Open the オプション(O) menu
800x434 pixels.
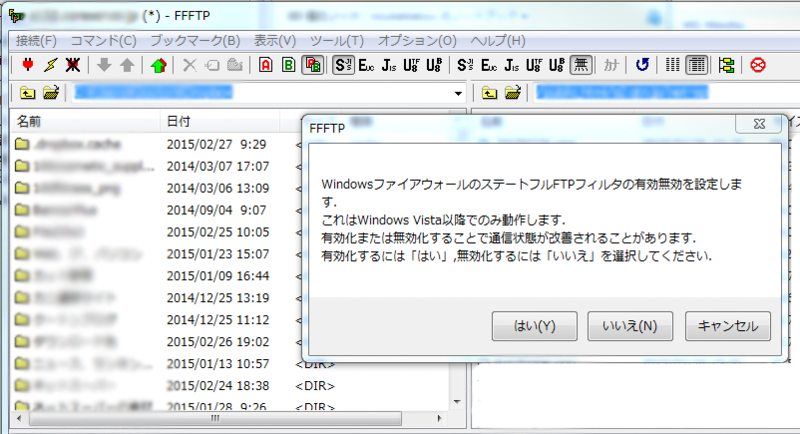(x=417, y=40)
